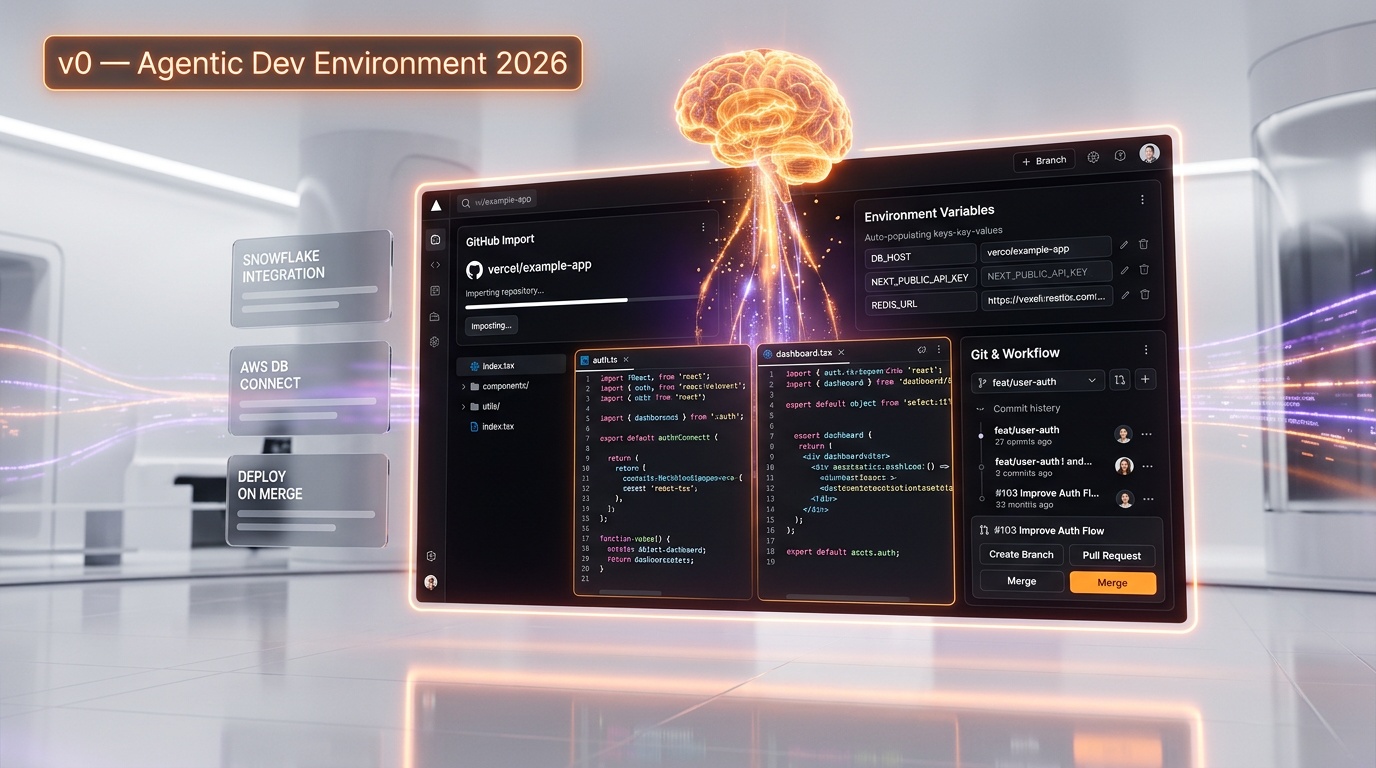Image resolution: width=1376 pixels, height=768 pixels.
Task: Delete the REDIS_URL variable with trash icon
Action: click(x=1145, y=295)
